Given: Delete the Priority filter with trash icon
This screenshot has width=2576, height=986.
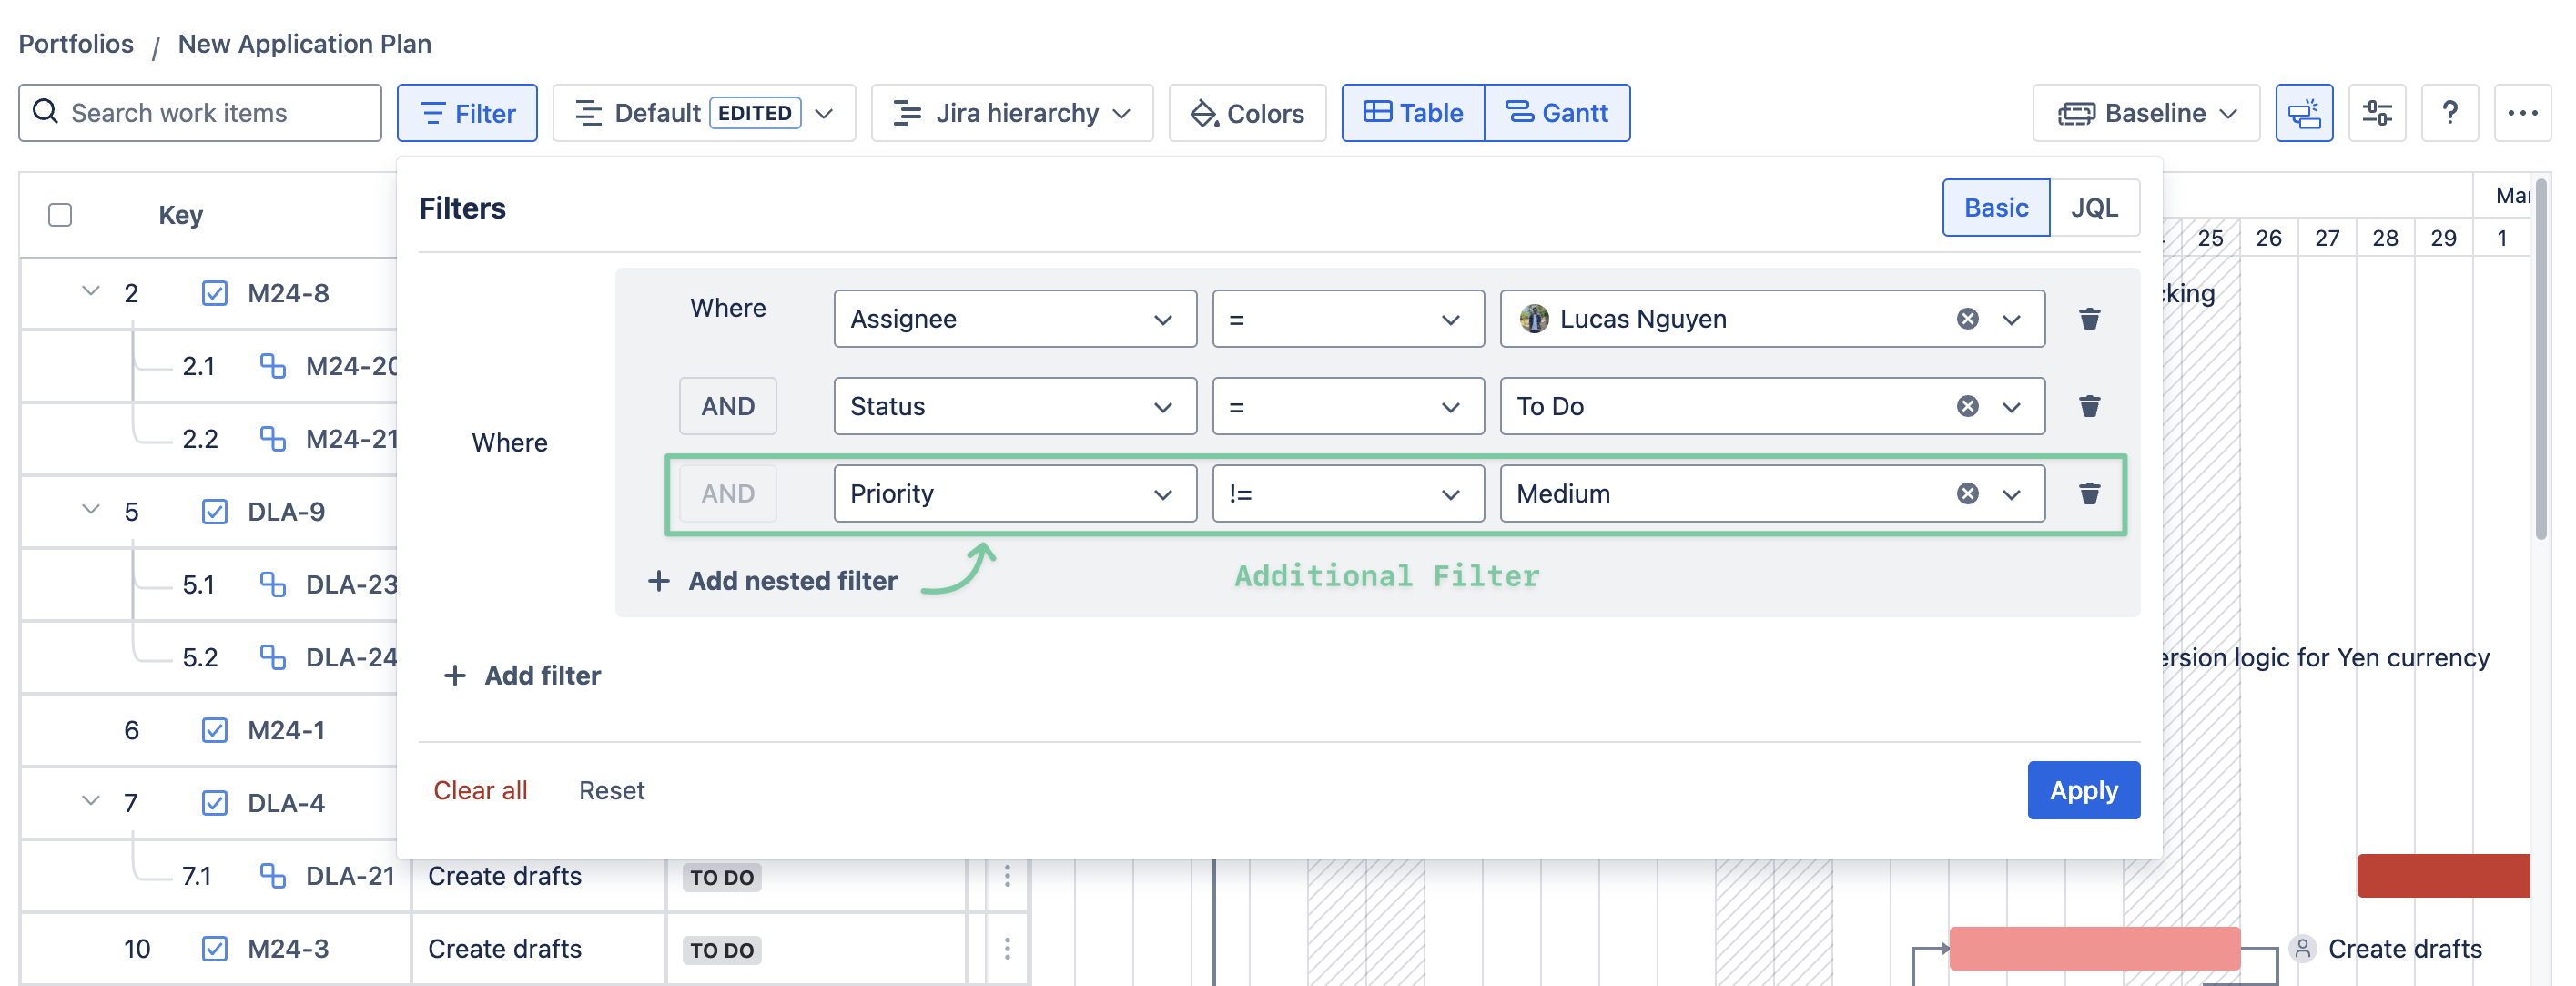Looking at the screenshot, I should pyautogui.click(x=2089, y=493).
